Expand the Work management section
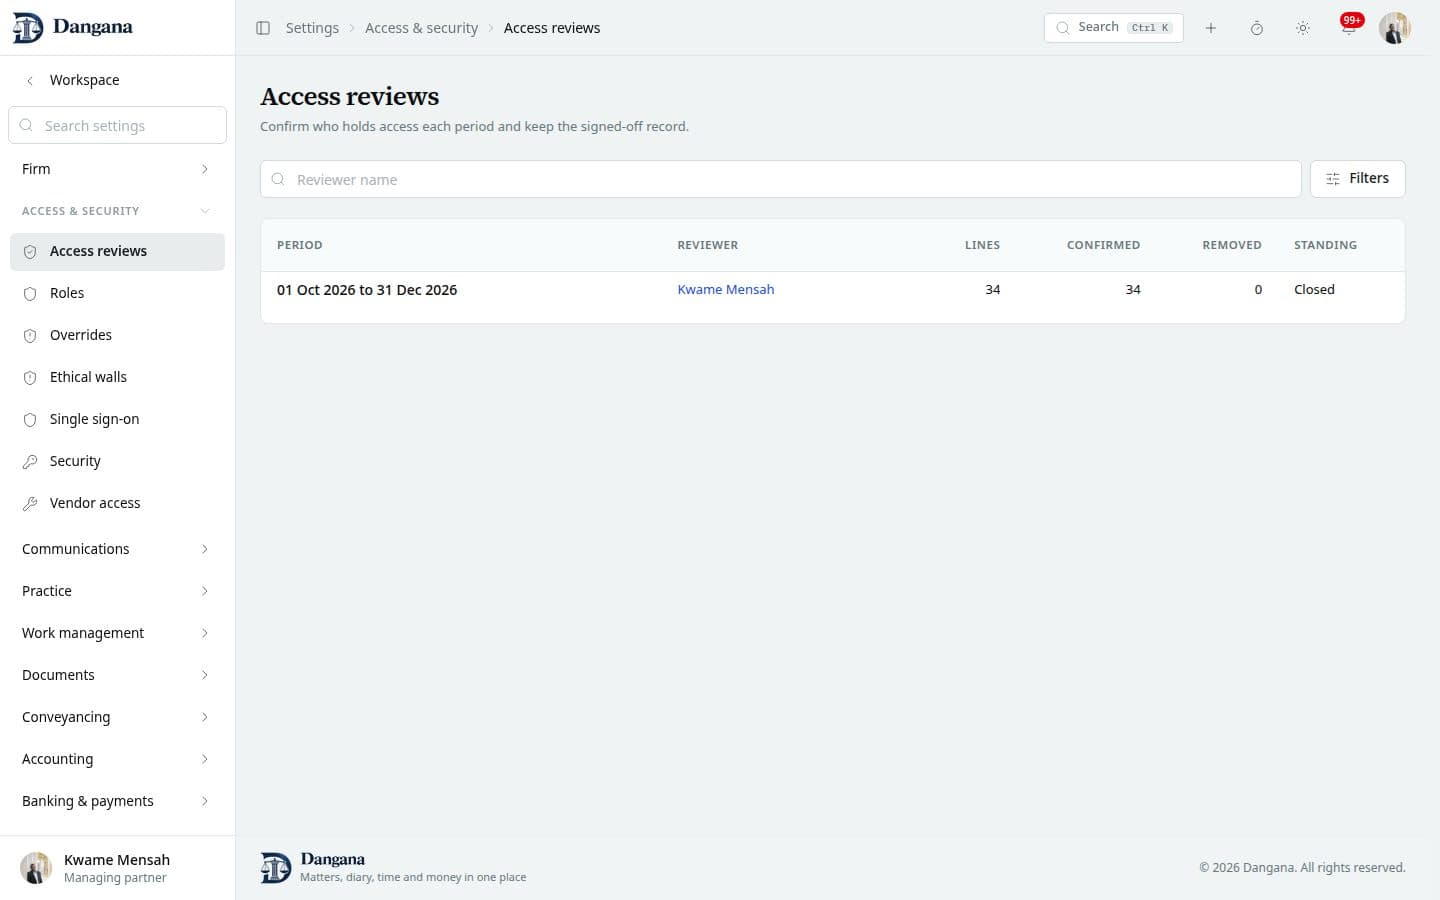 click(x=117, y=633)
